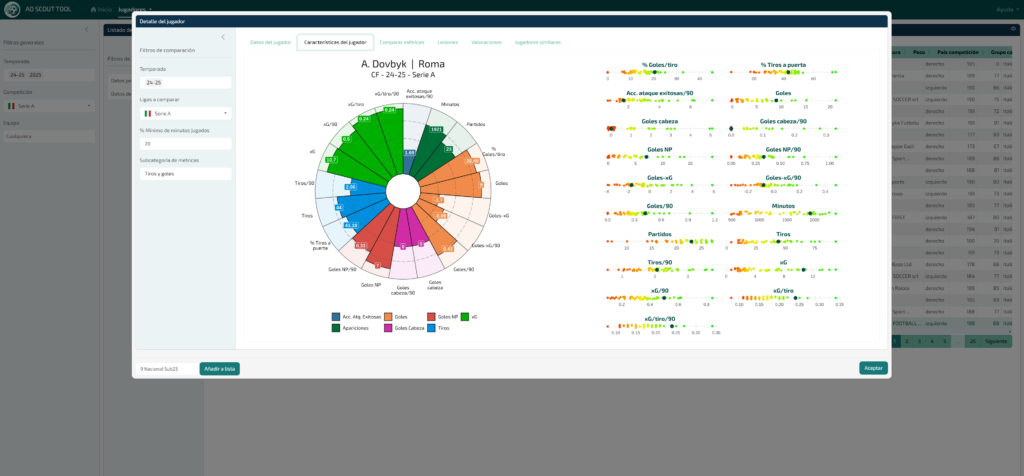Image resolution: width=1024 pixels, height=476 pixels.
Task: Go to page 2 in background pagination
Action: [906, 341]
